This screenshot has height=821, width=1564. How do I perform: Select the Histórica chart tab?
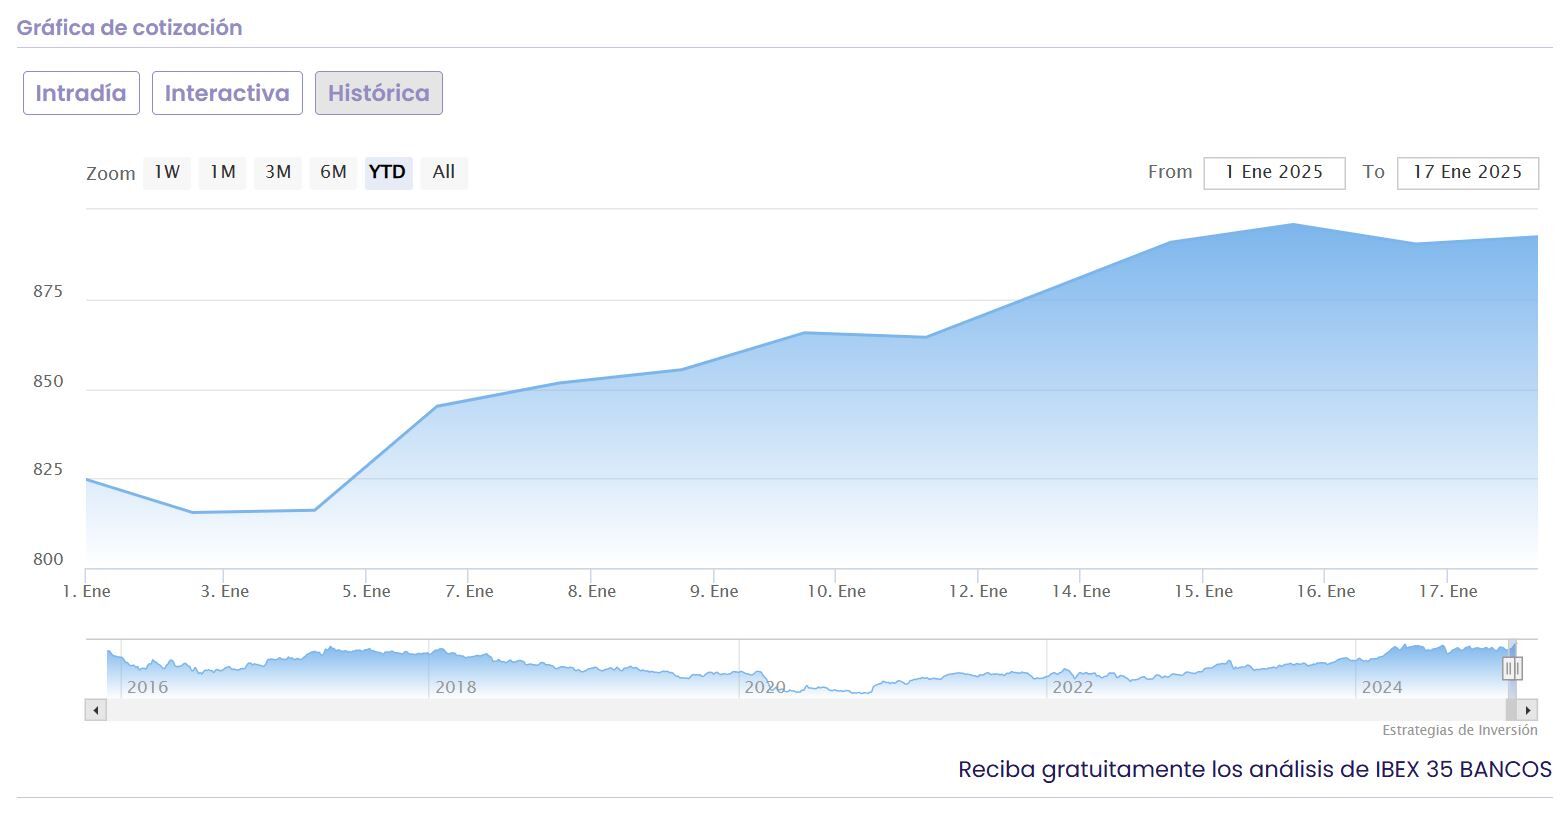click(379, 93)
